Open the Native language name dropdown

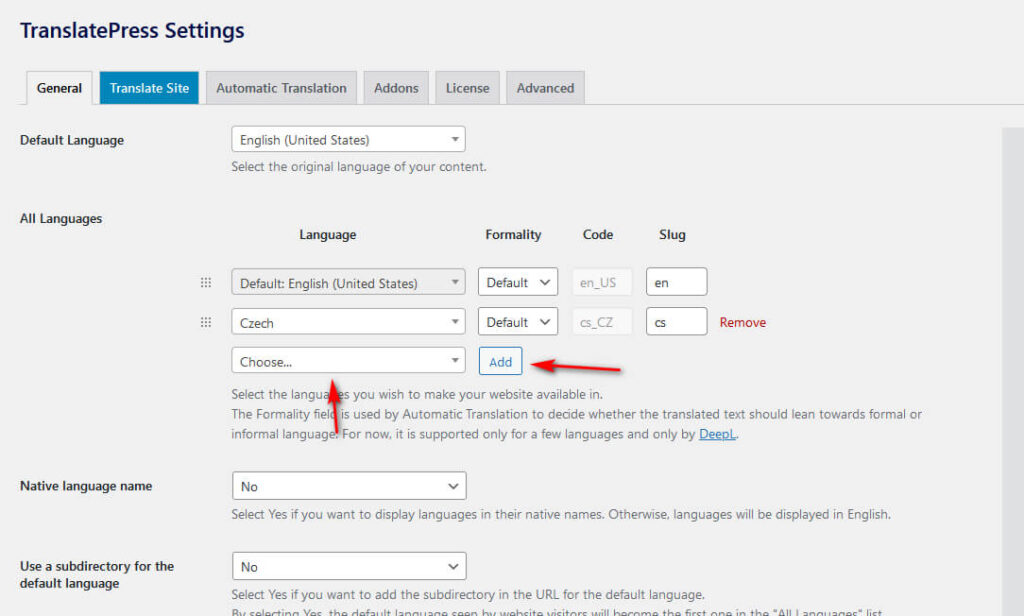[349, 486]
